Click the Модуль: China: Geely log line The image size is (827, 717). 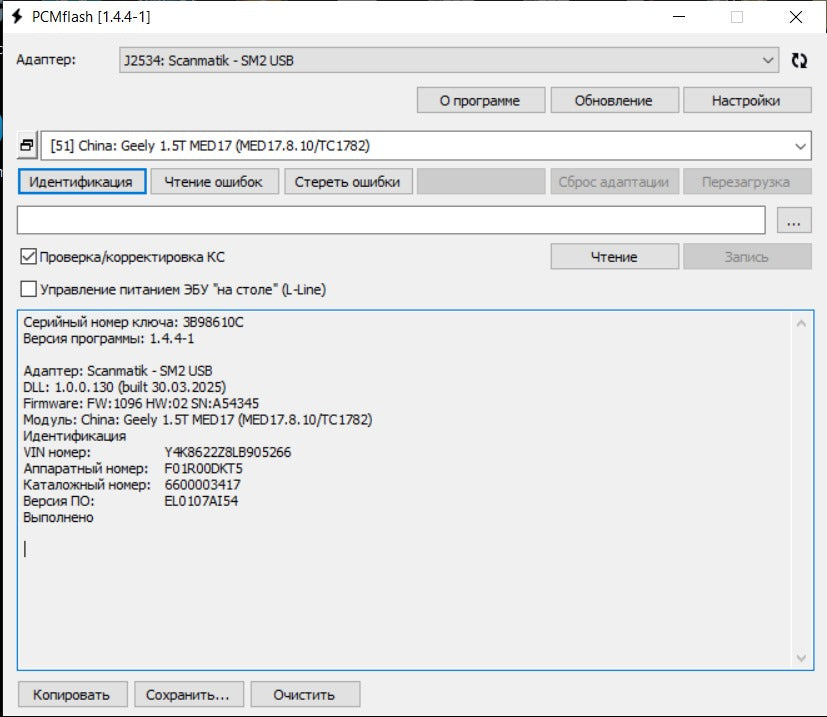point(198,420)
